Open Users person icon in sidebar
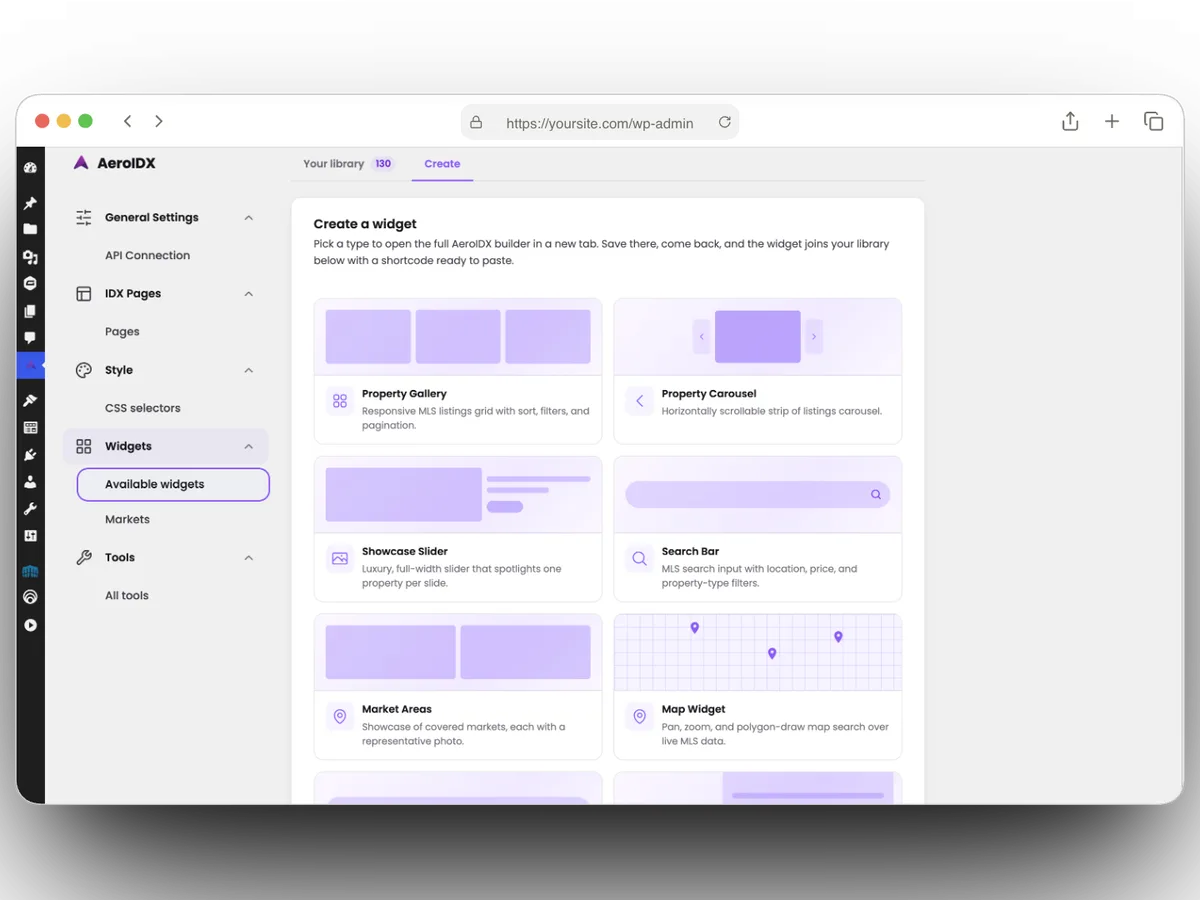The width and height of the screenshot is (1200, 900). pos(30,482)
